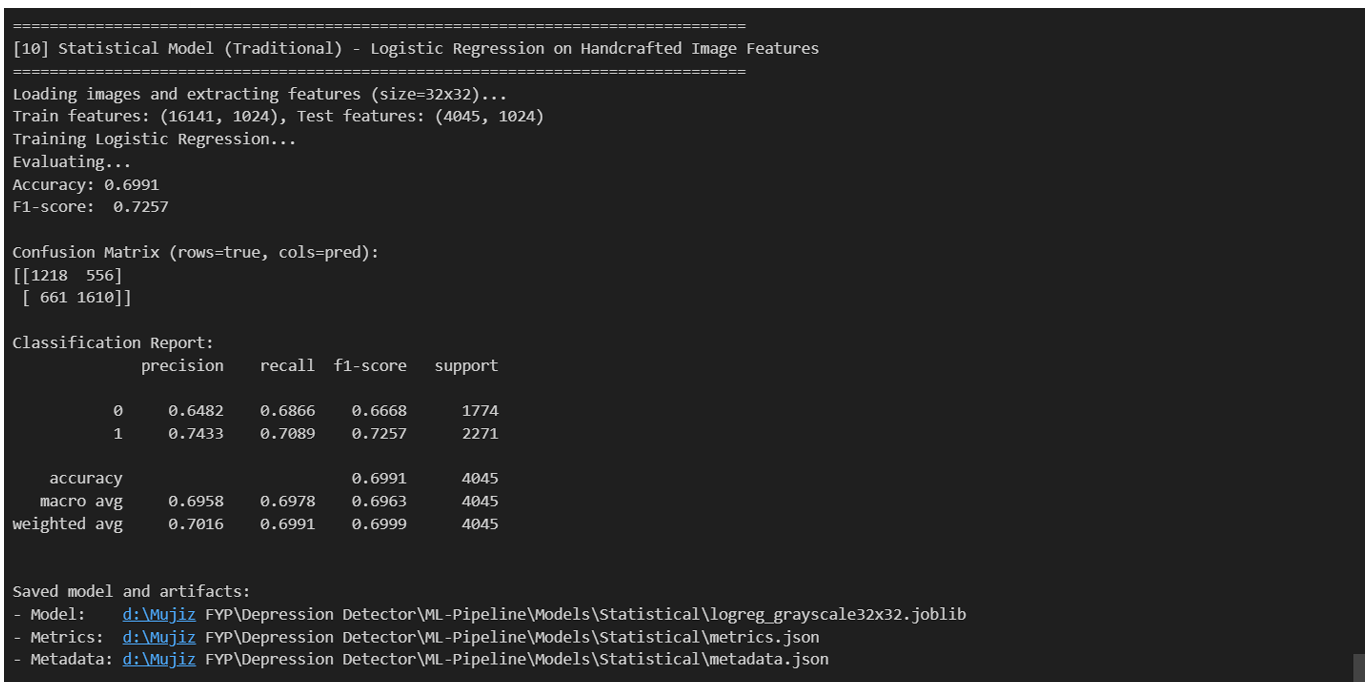Open the Model path d:\Mujiz link

coord(158,614)
